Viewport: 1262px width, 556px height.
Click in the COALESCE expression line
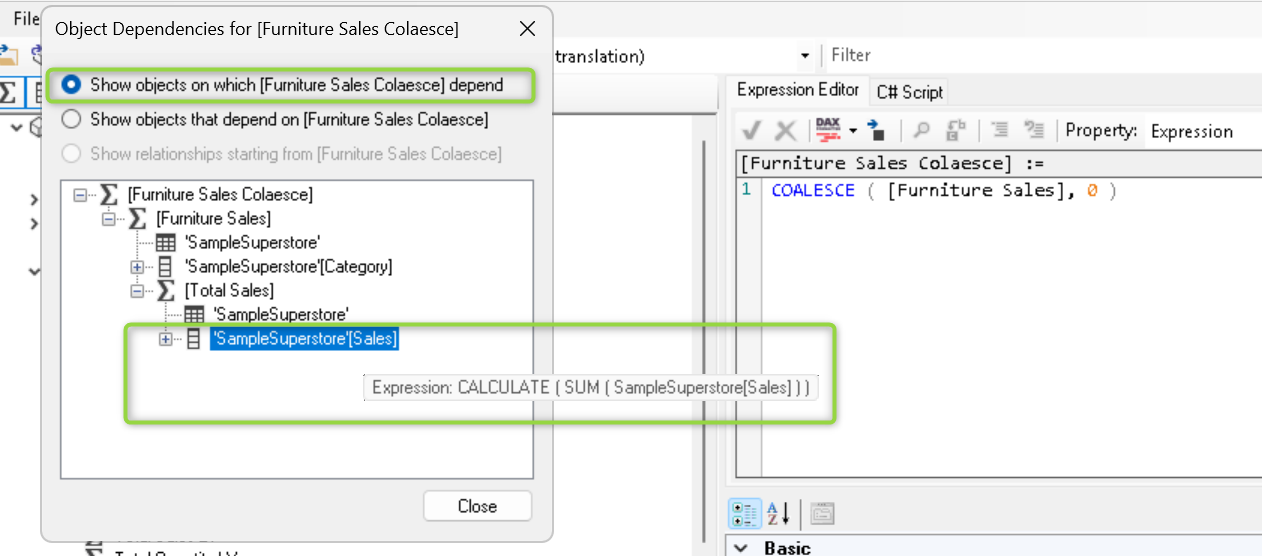[943, 191]
